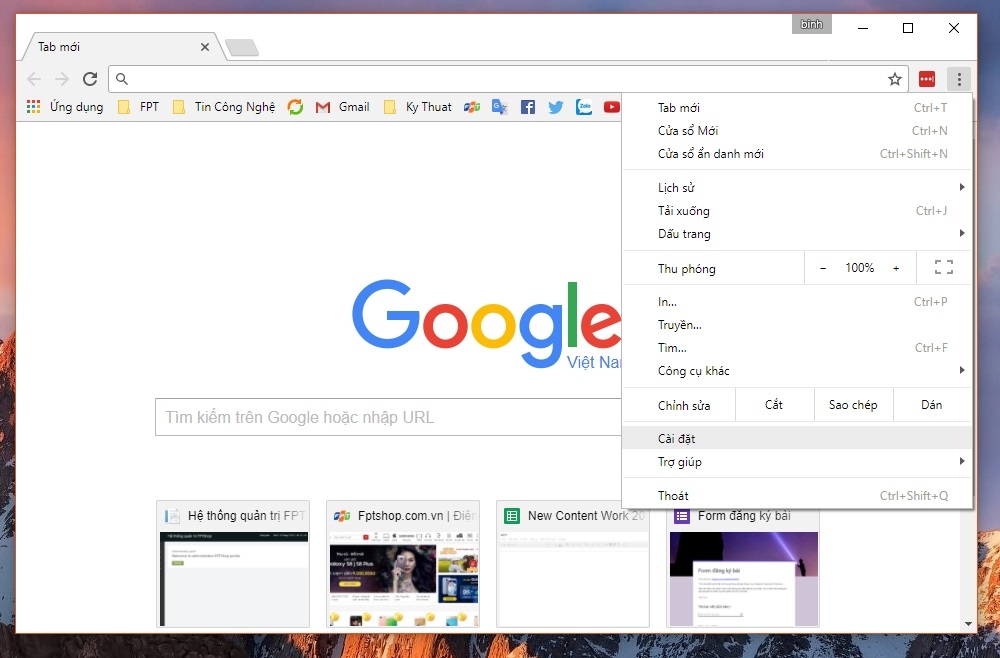Choose Cửa sổ Mới menu entry
Viewport: 1000px width, 658px height.
(x=797, y=130)
